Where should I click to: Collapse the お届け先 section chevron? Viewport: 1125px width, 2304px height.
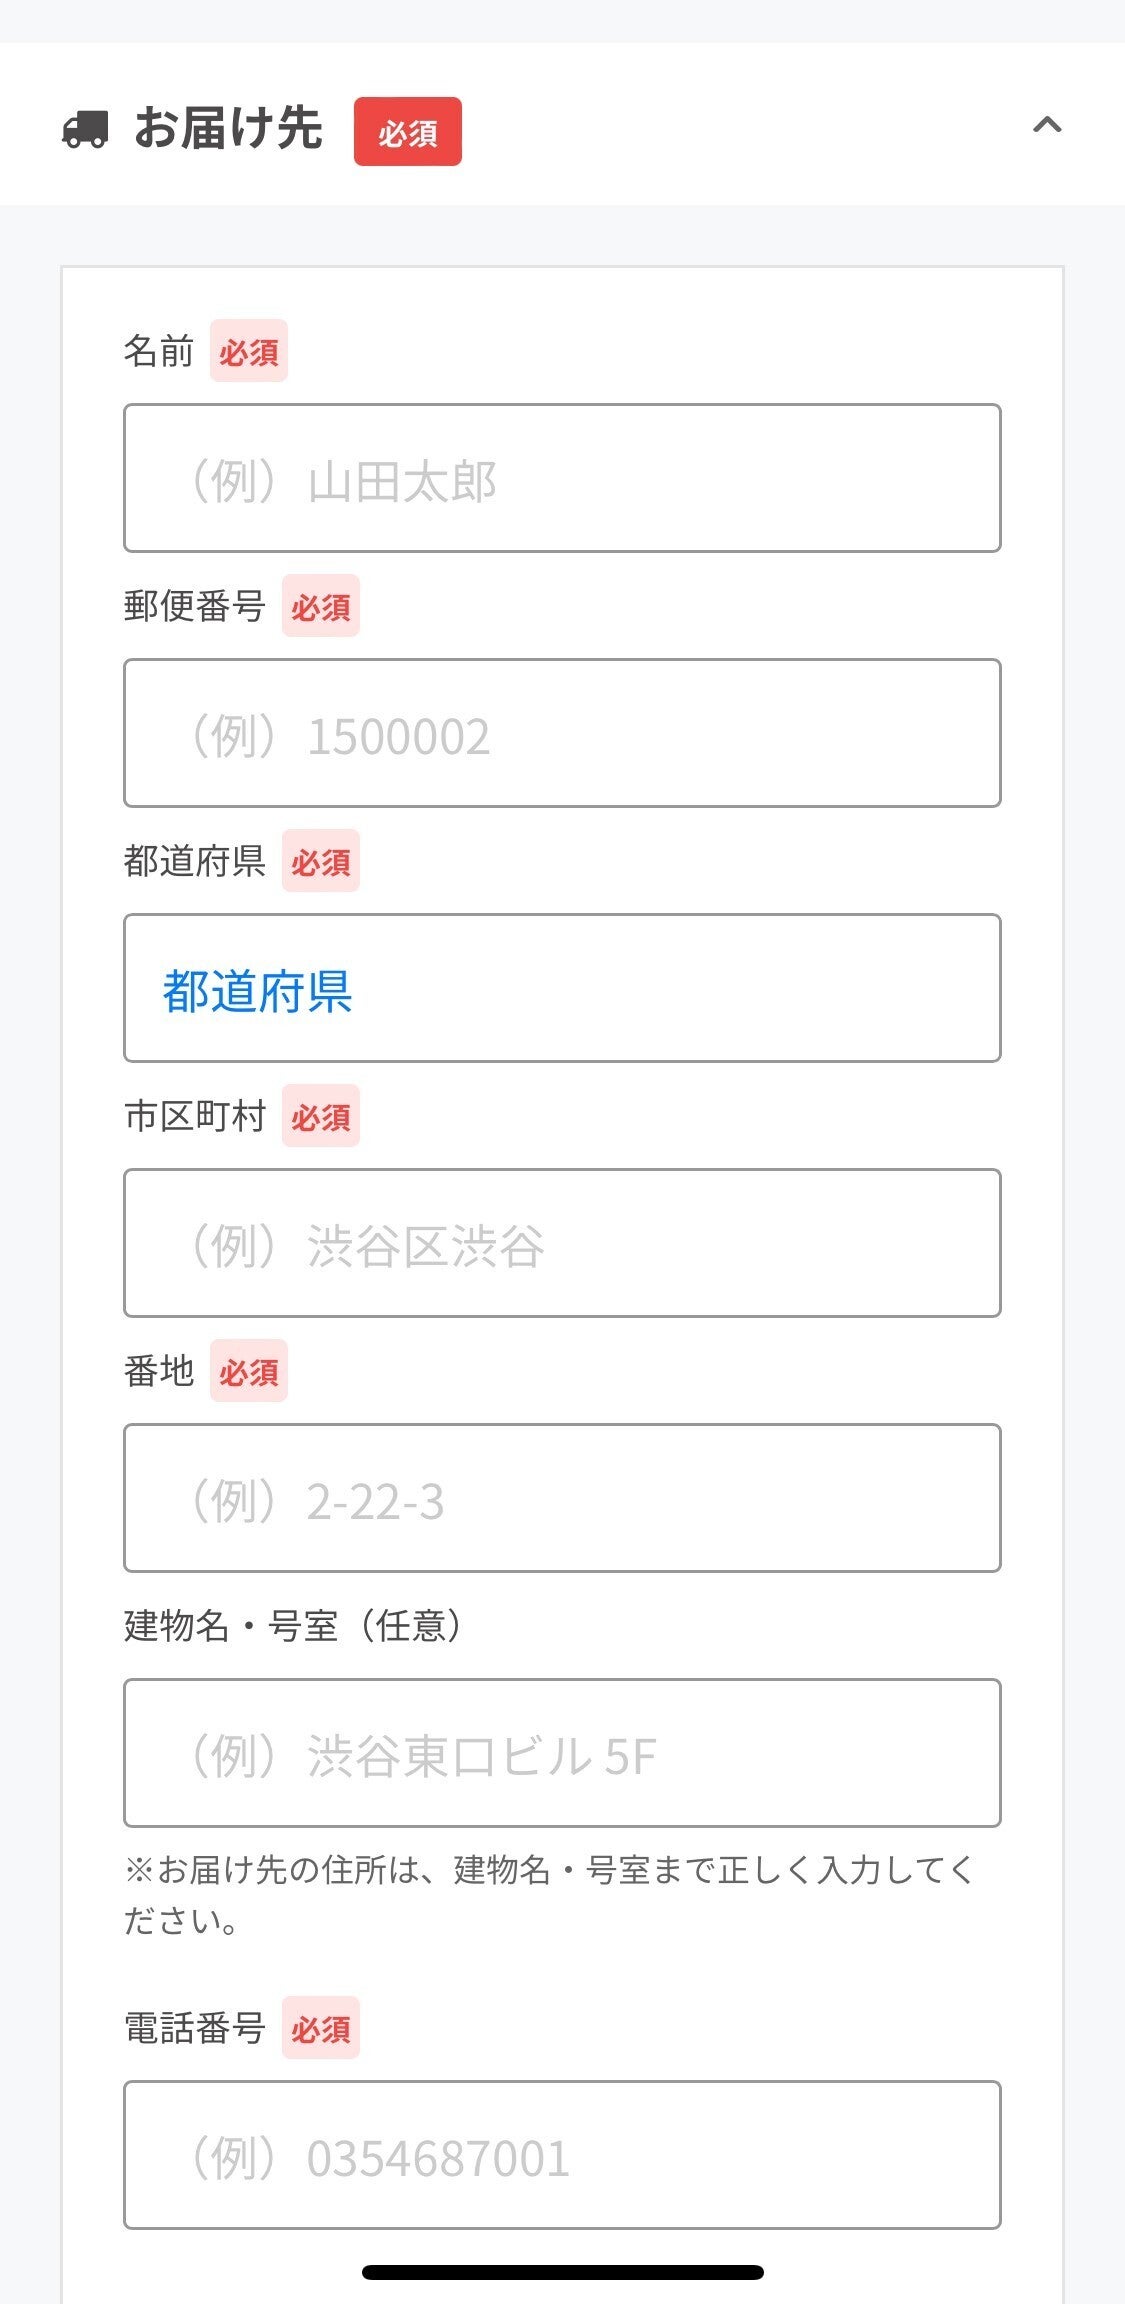point(1046,125)
